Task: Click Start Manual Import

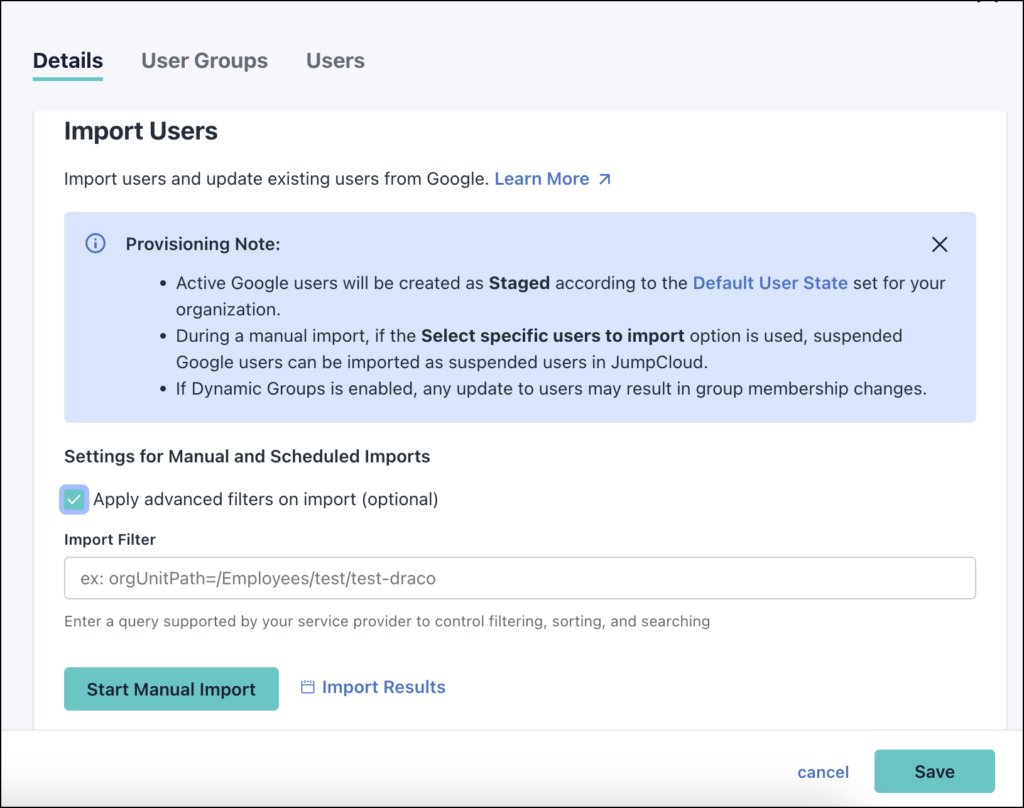Action: coord(171,689)
